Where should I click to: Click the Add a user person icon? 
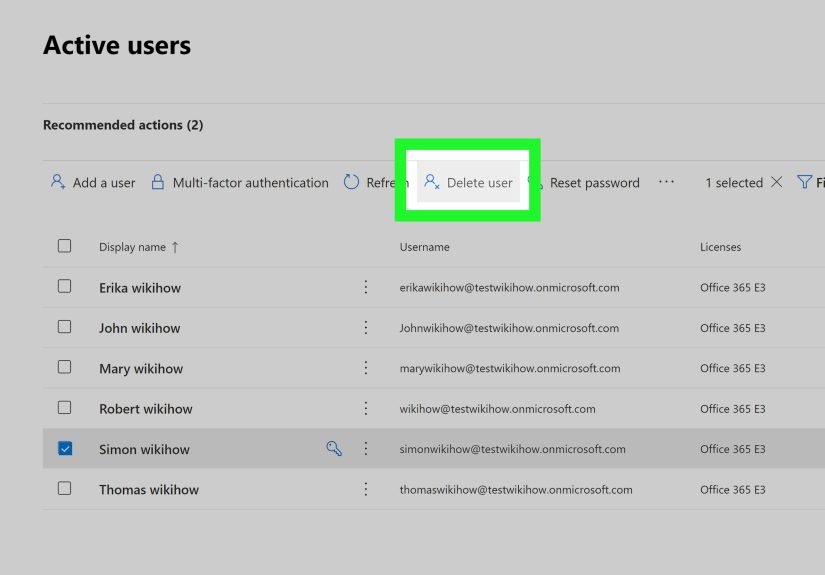(58, 182)
